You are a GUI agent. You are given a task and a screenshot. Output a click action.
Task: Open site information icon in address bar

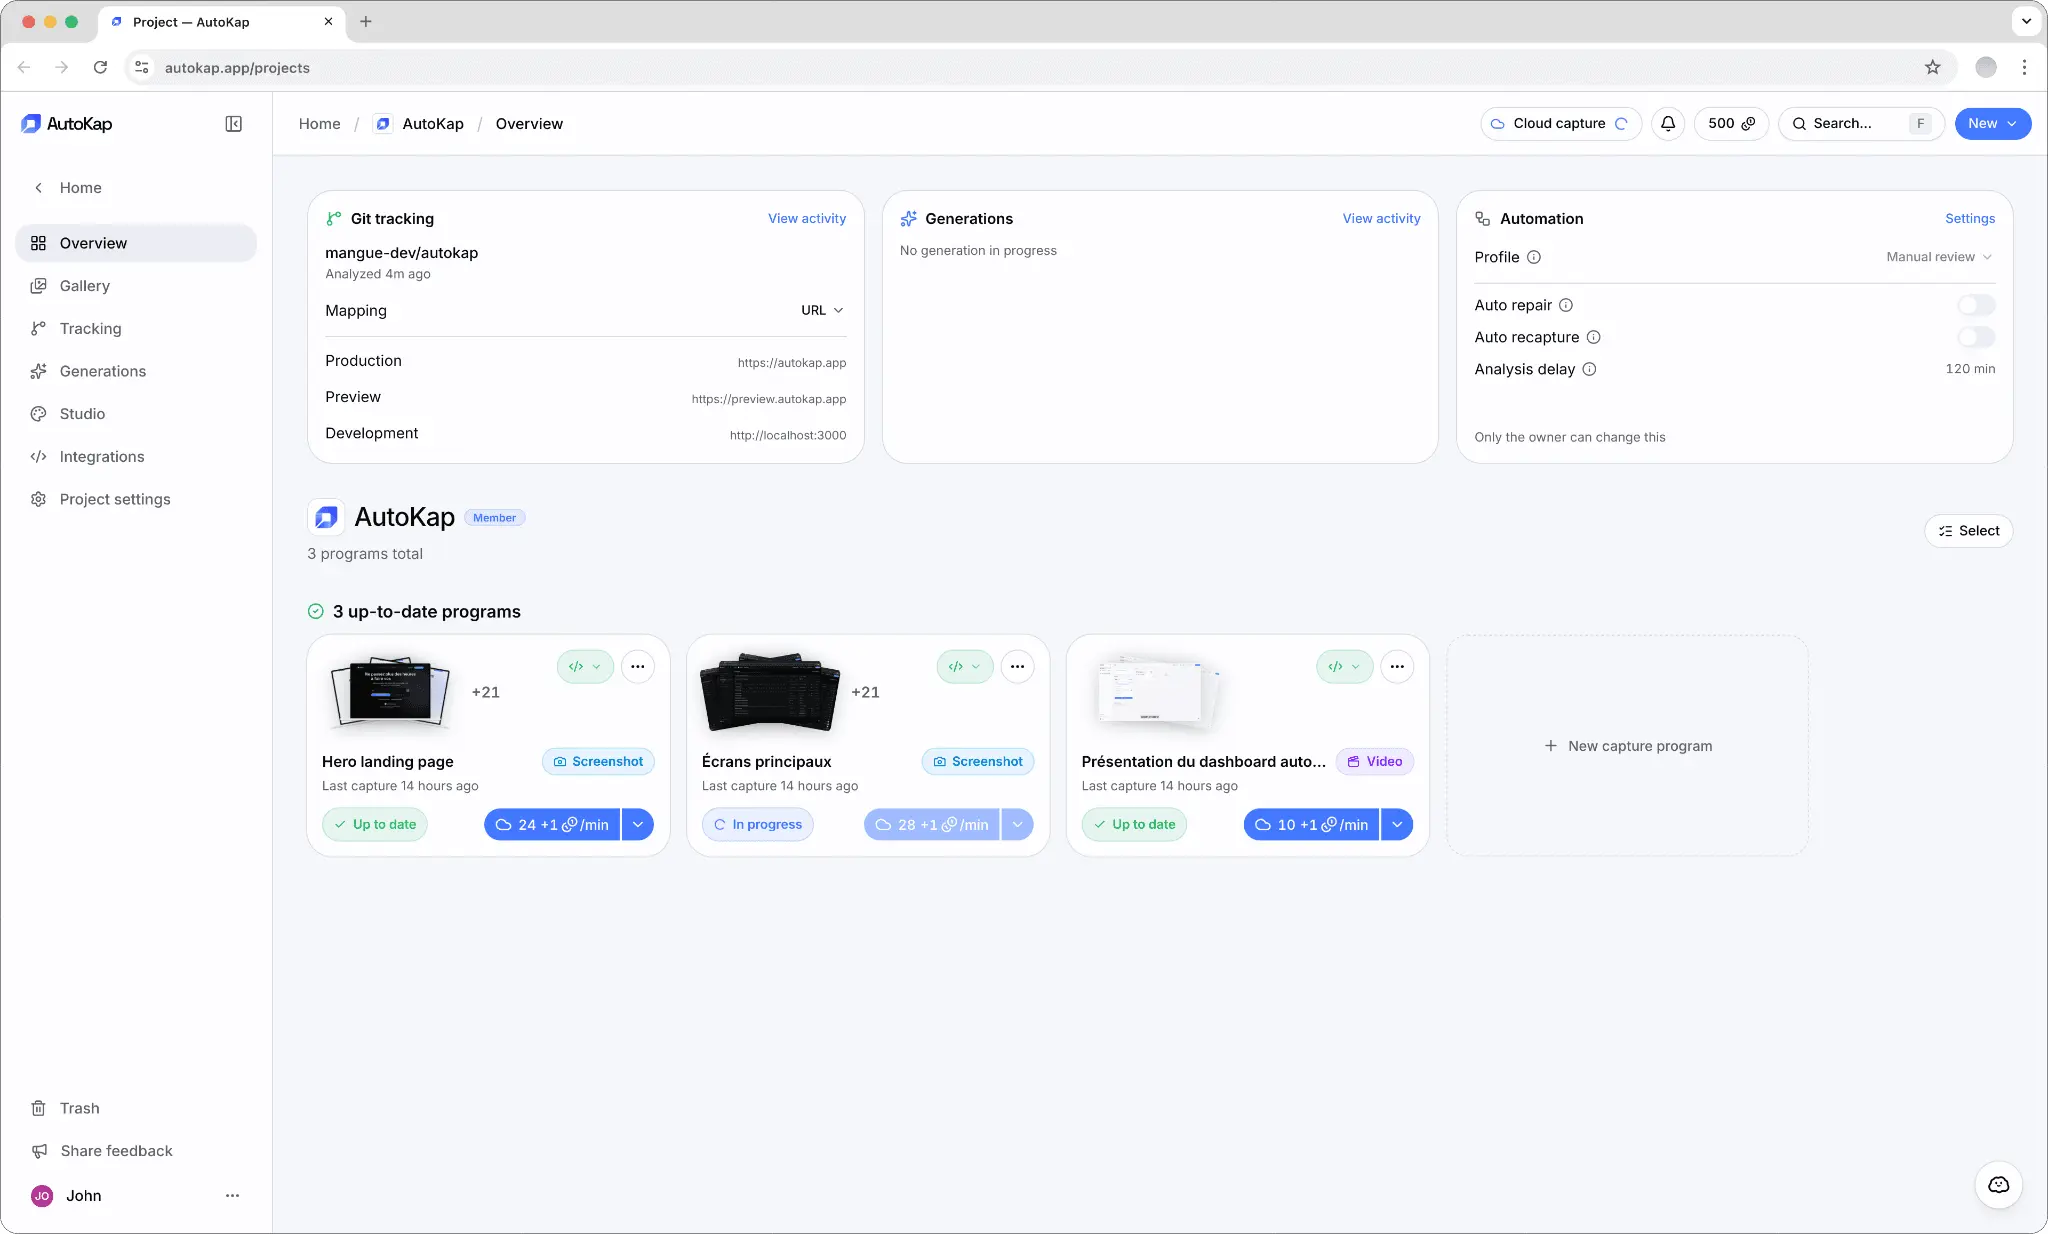142,67
